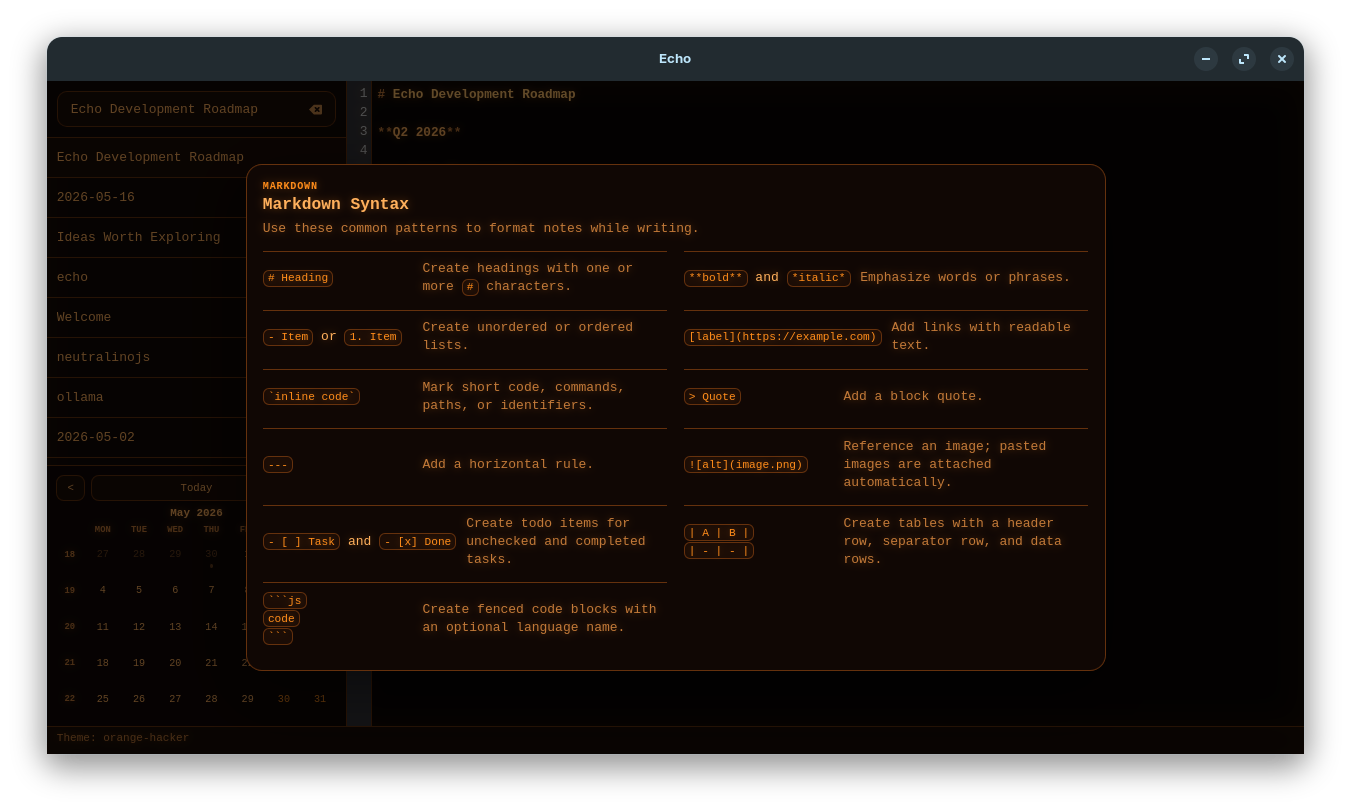Select May 13 in the calendar
Image resolution: width=1351 pixels, height=811 pixels.
pyautogui.click(x=175, y=627)
